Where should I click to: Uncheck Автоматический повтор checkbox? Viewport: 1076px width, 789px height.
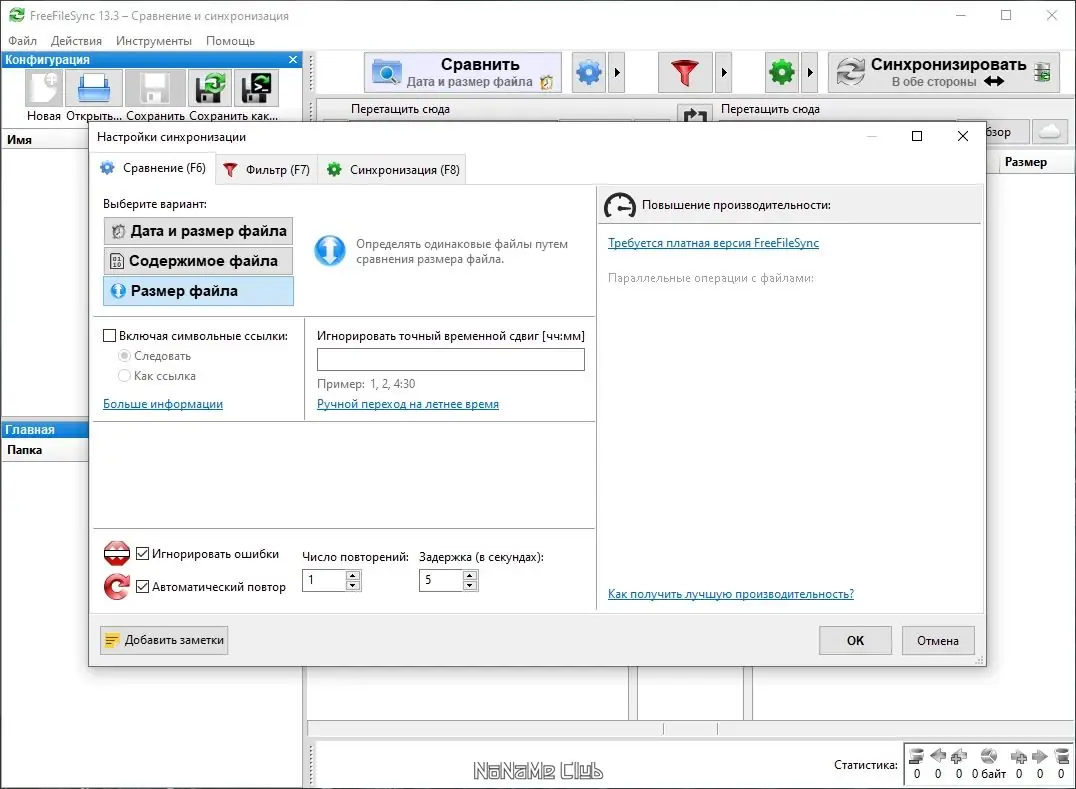(143, 587)
